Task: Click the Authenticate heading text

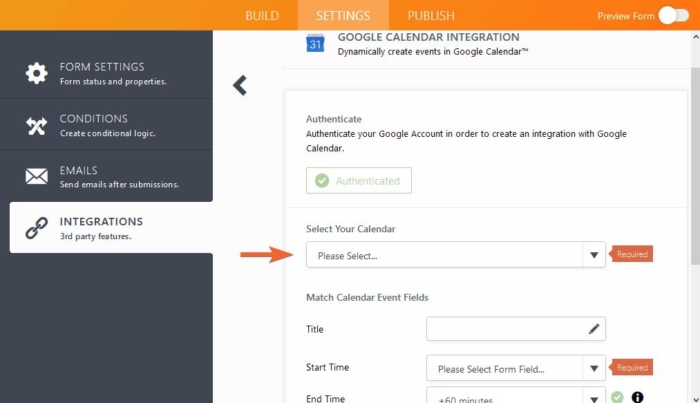Action: click(333, 119)
